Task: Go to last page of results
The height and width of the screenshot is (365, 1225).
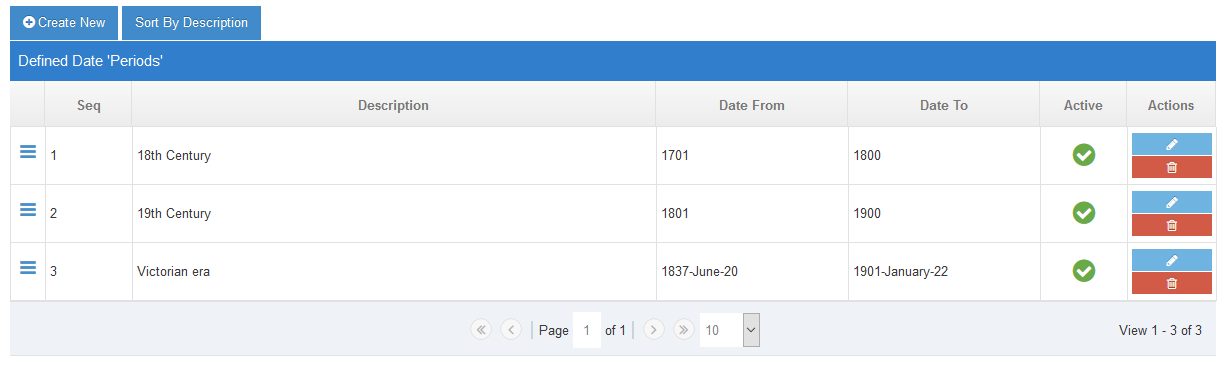Action: [683, 330]
